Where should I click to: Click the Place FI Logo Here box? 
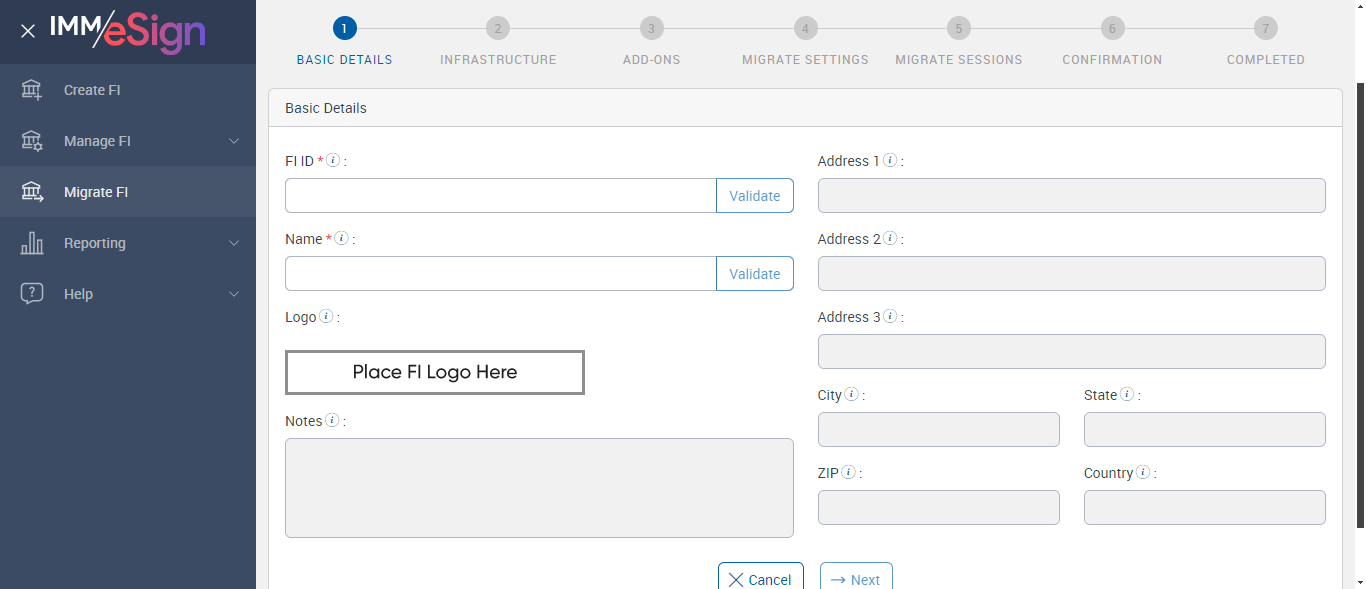(x=435, y=372)
